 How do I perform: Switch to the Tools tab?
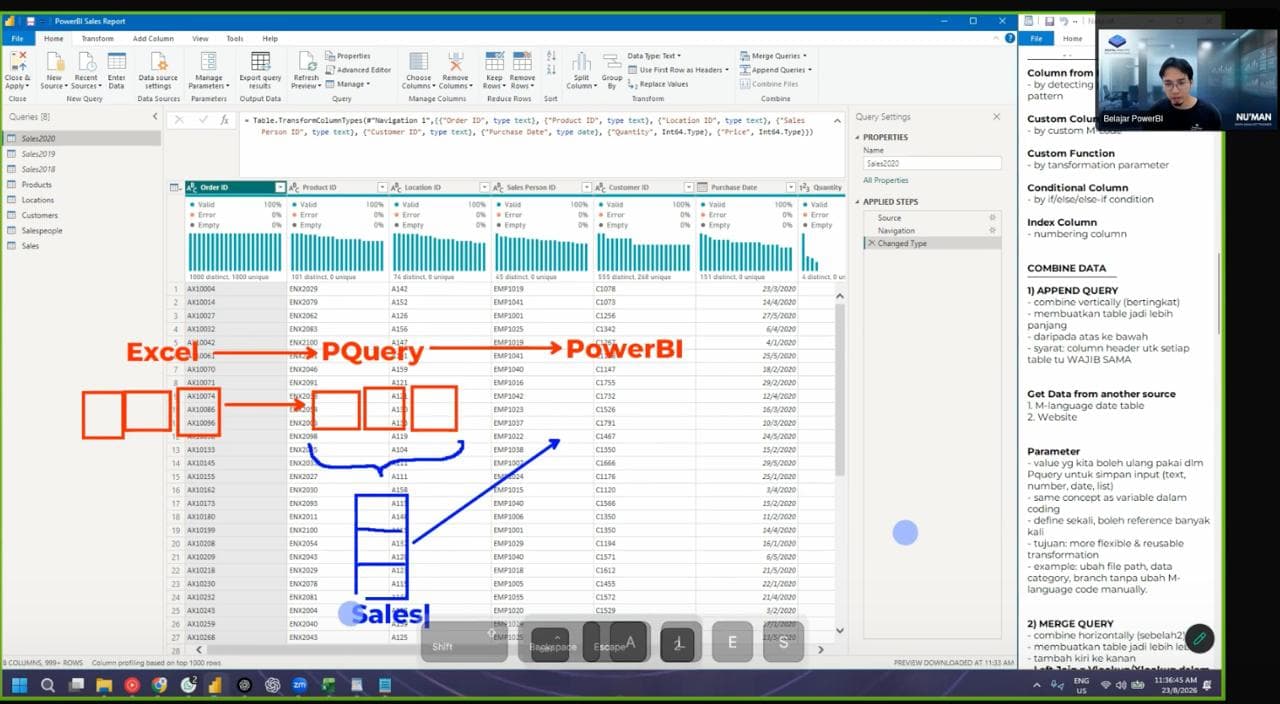click(234, 38)
